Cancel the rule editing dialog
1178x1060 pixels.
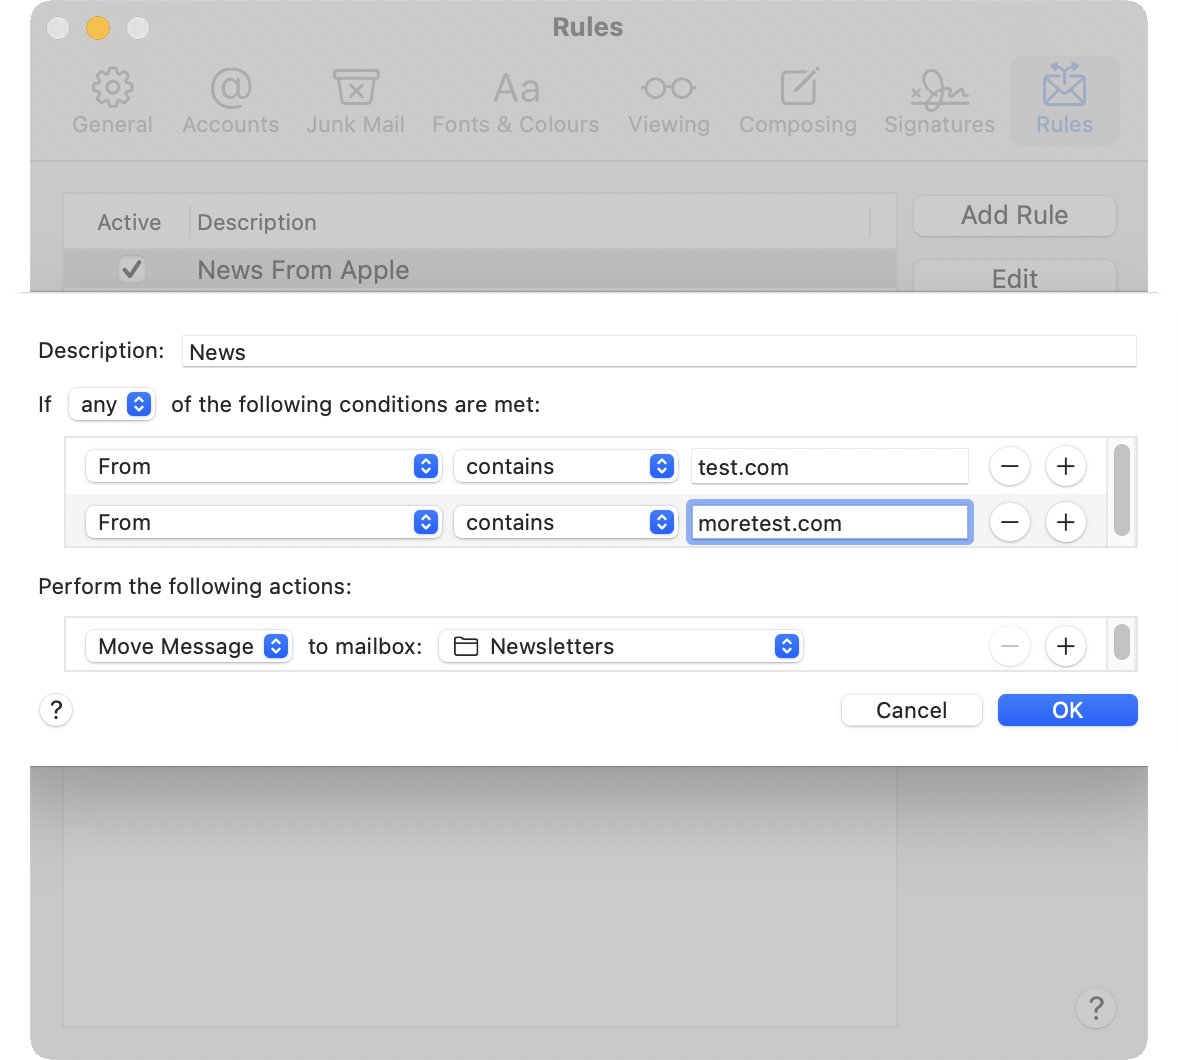pyautogui.click(x=911, y=710)
